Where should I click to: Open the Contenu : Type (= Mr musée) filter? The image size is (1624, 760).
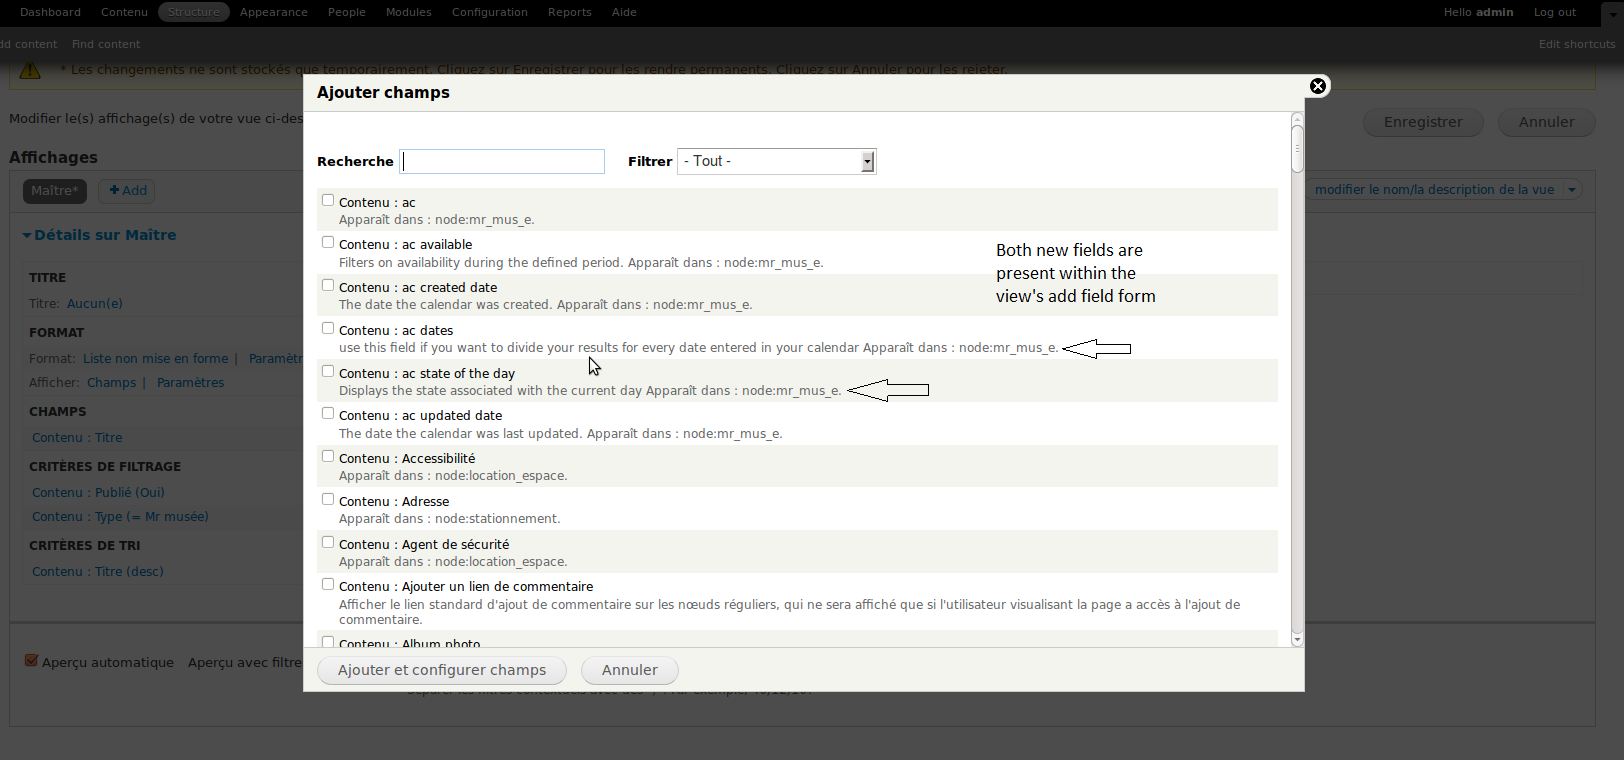pyautogui.click(x=120, y=517)
